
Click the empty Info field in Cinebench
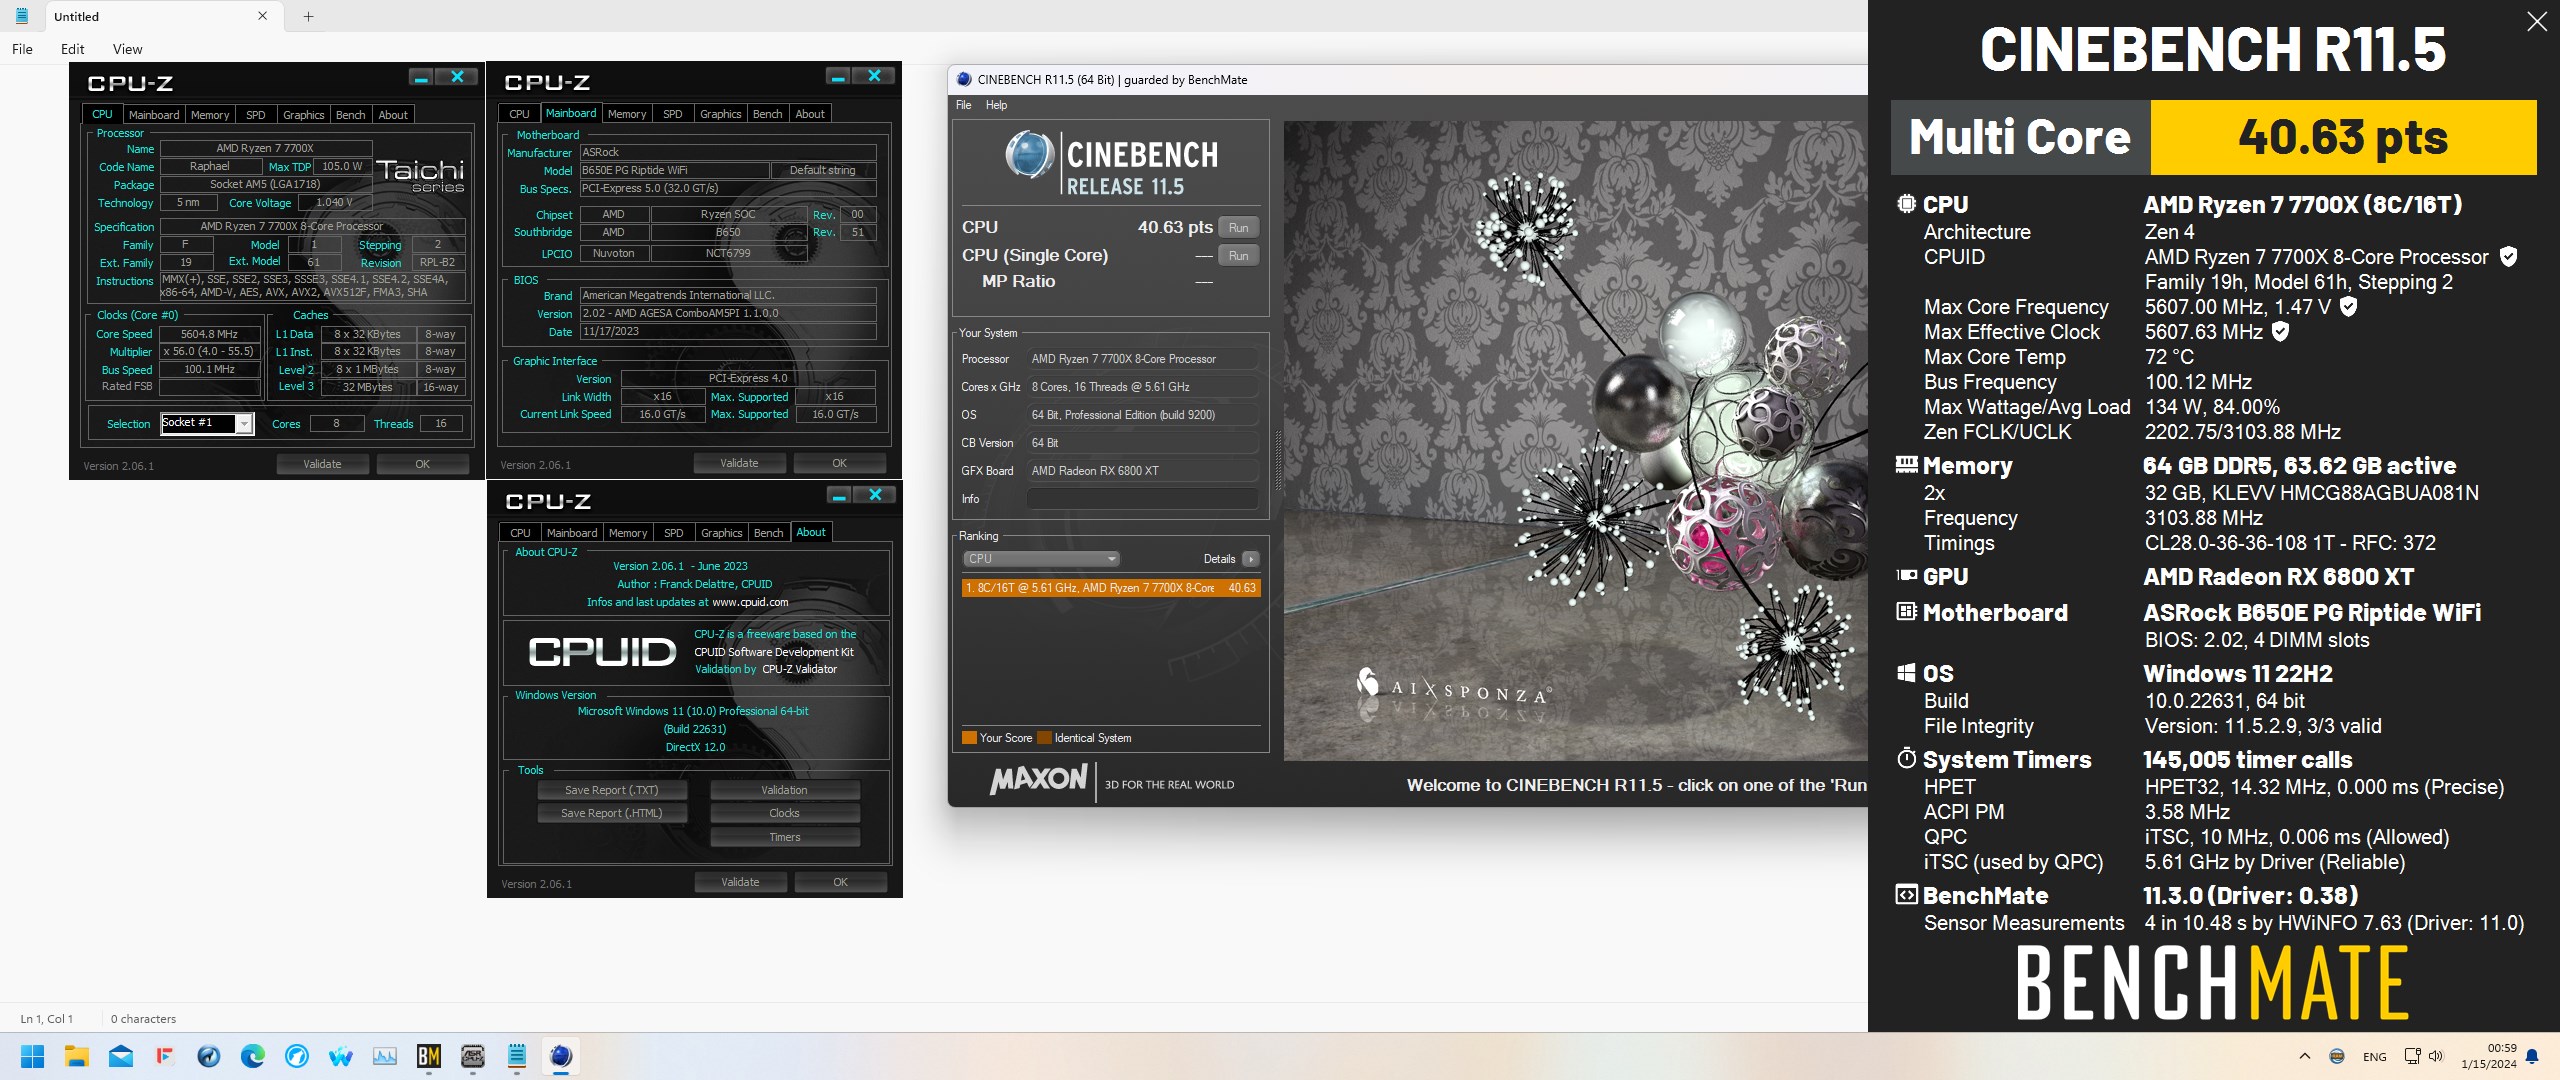[1142, 499]
